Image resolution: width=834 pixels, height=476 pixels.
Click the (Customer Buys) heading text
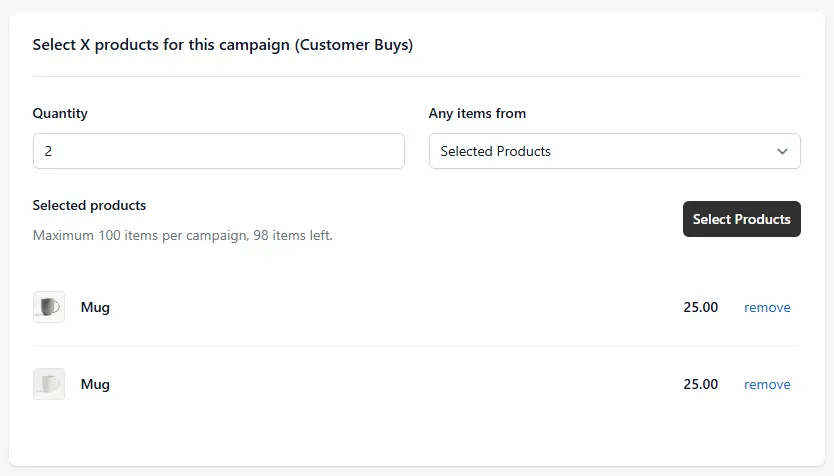[354, 45]
